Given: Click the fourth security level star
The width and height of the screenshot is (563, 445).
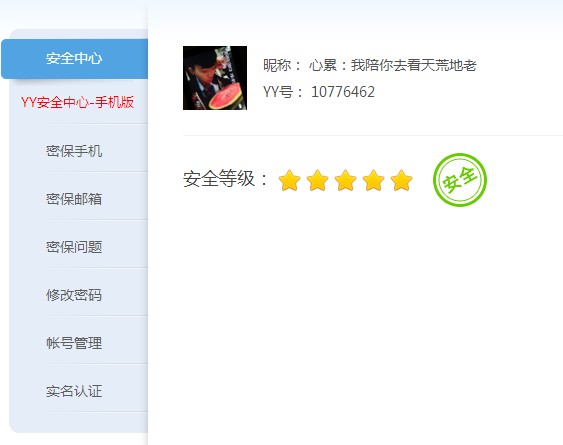Looking at the screenshot, I should [373, 180].
